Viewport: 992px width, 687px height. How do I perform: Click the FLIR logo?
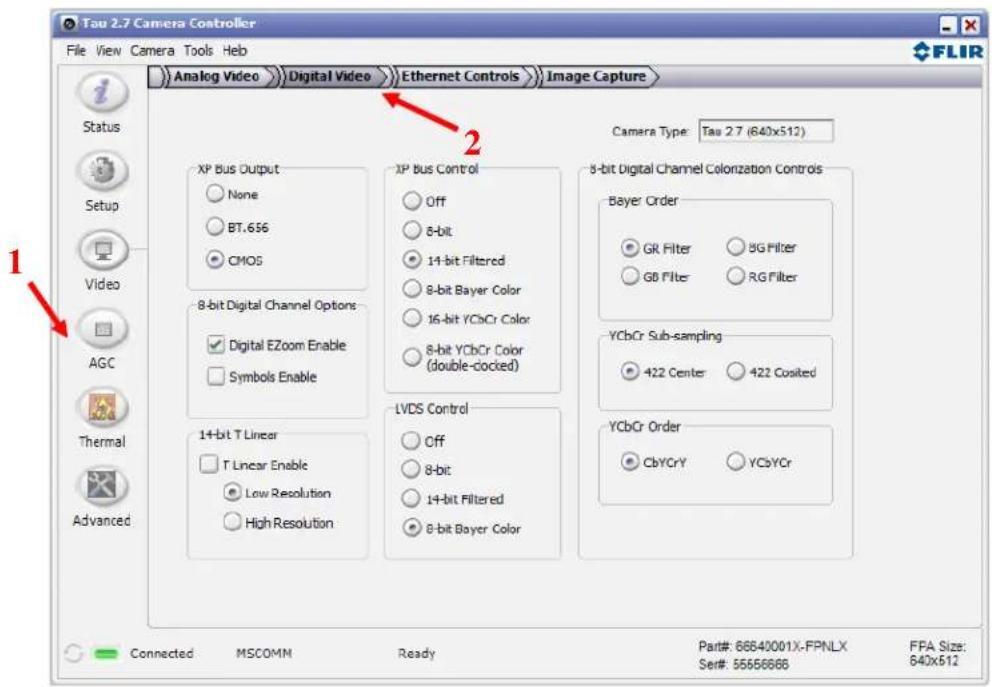pos(948,51)
